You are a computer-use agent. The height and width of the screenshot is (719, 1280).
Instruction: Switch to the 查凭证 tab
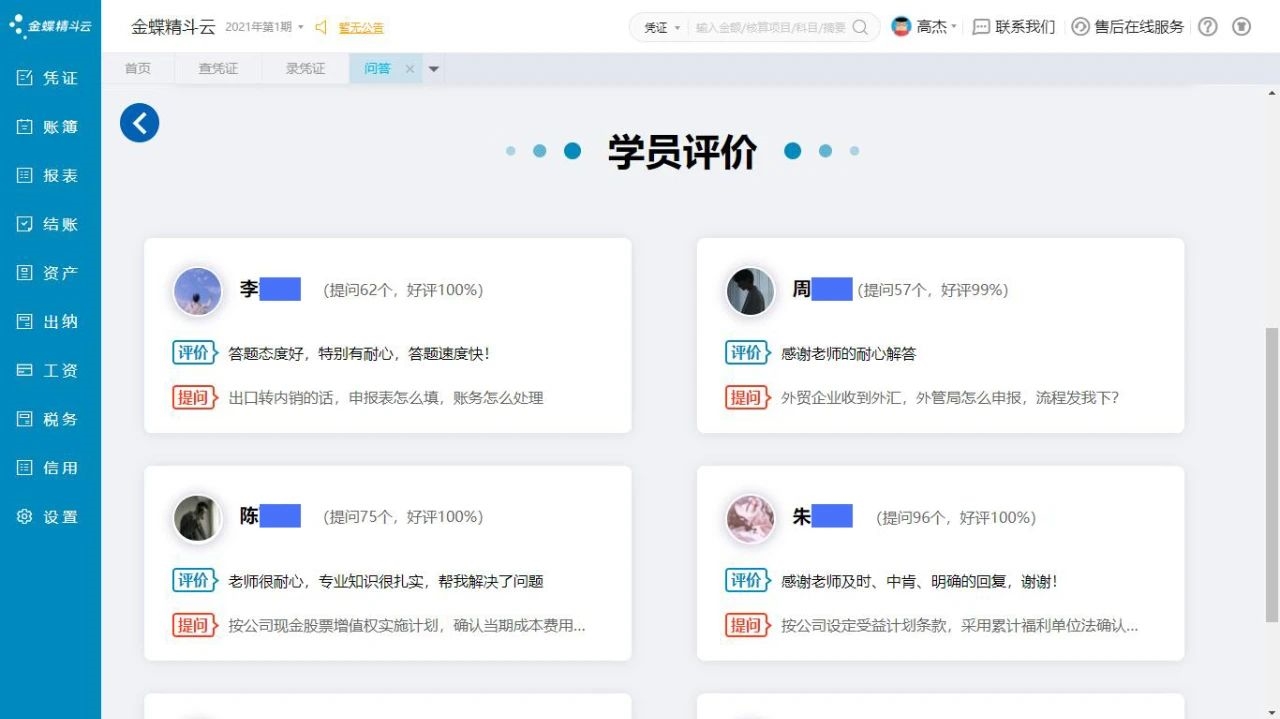[218, 69]
